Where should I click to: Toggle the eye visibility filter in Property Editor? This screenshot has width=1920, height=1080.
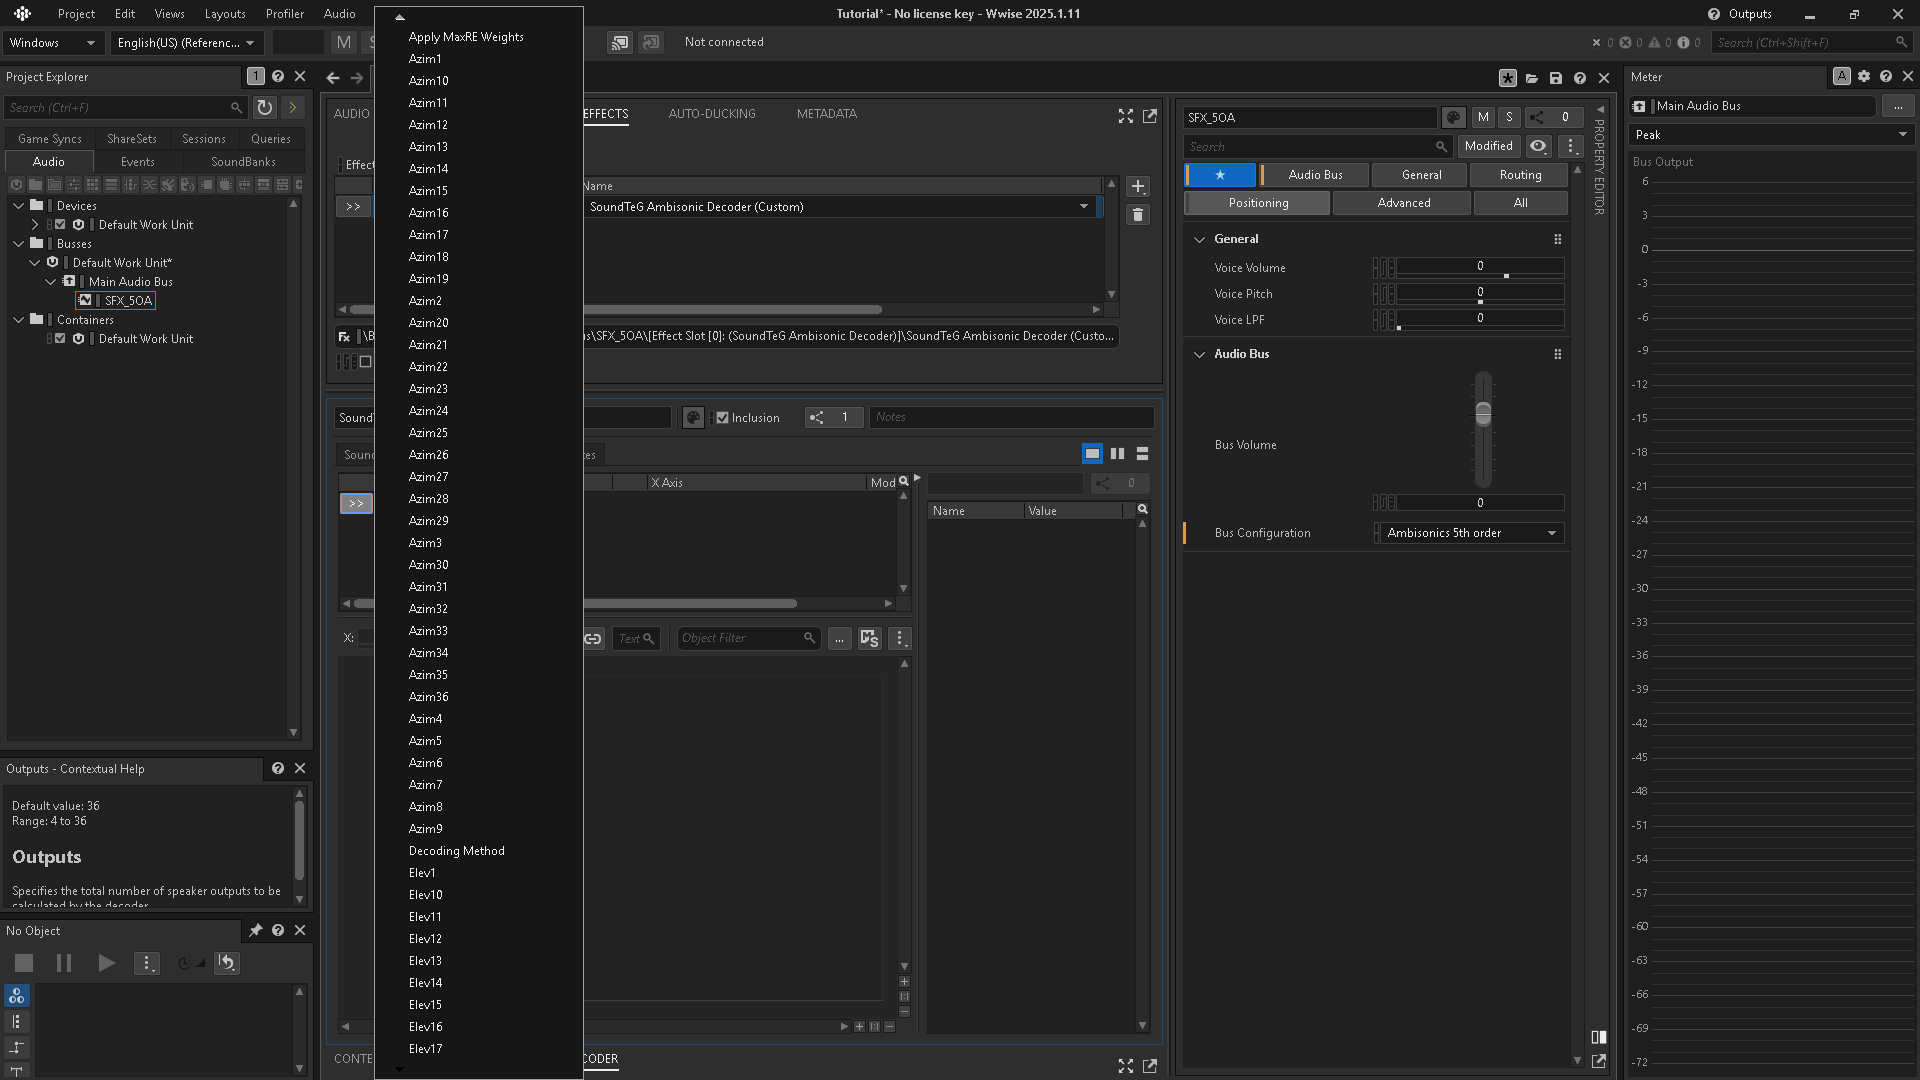[1538, 146]
